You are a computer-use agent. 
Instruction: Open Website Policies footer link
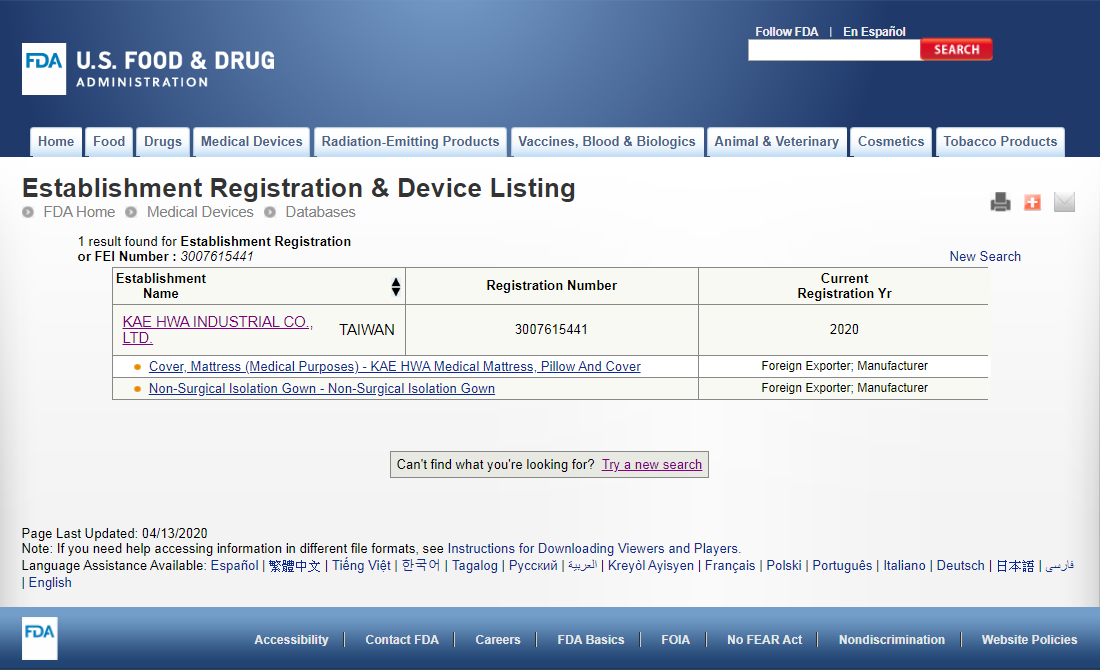1029,640
